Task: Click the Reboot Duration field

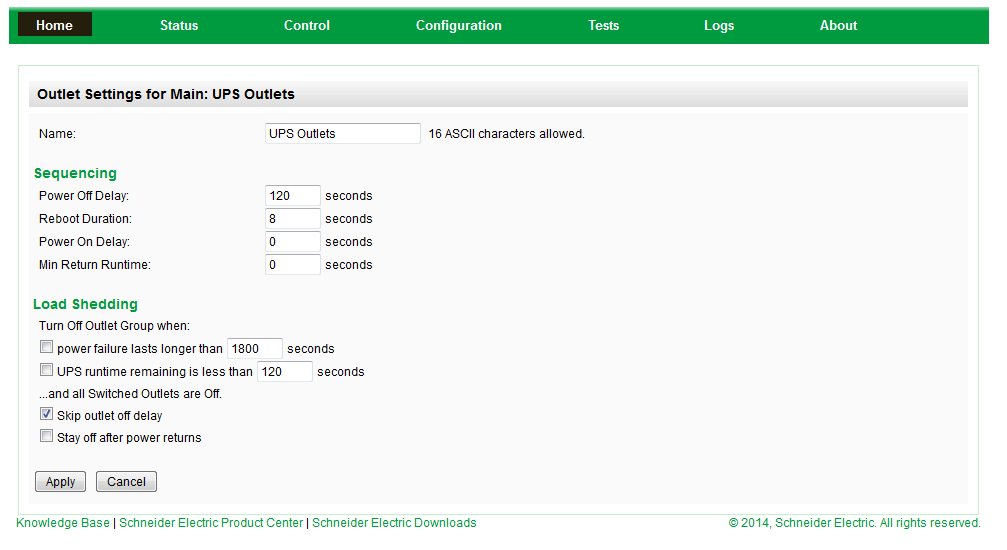Action: pyautogui.click(x=293, y=218)
